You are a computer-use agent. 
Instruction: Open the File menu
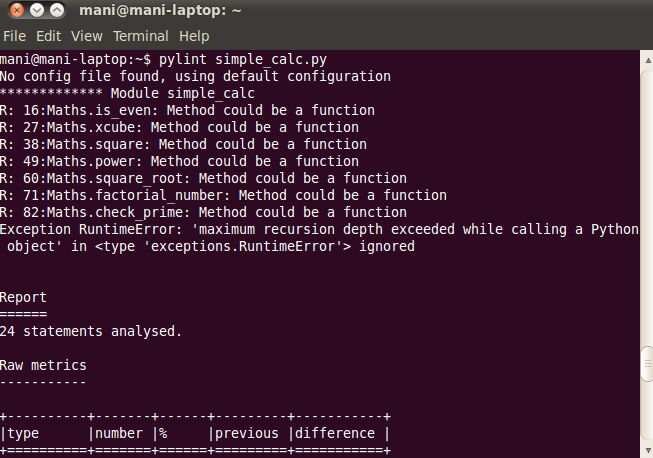coord(14,36)
